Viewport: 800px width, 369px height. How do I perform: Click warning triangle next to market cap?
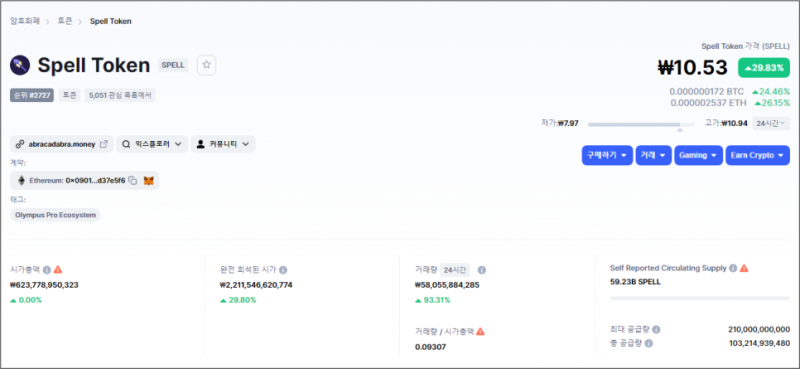coord(58,269)
